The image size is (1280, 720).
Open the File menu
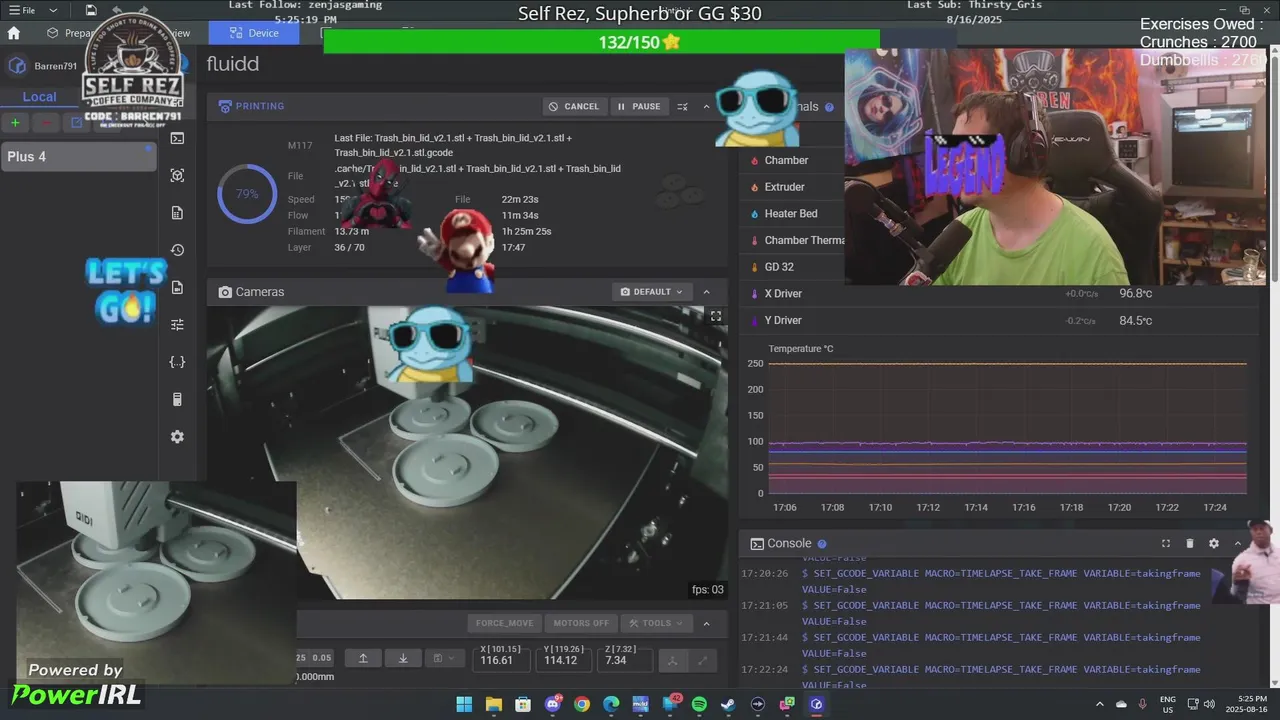click(23, 10)
